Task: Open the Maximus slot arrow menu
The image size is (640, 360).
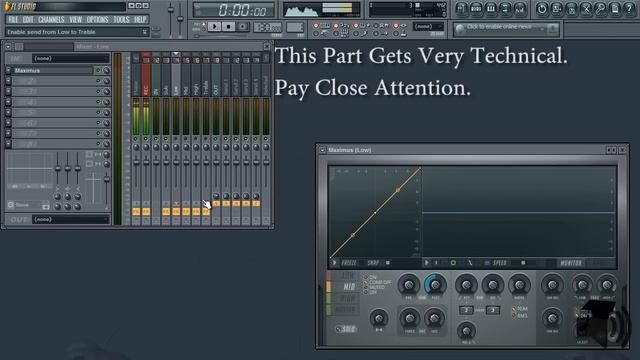Action: click(x=8, y=71)
